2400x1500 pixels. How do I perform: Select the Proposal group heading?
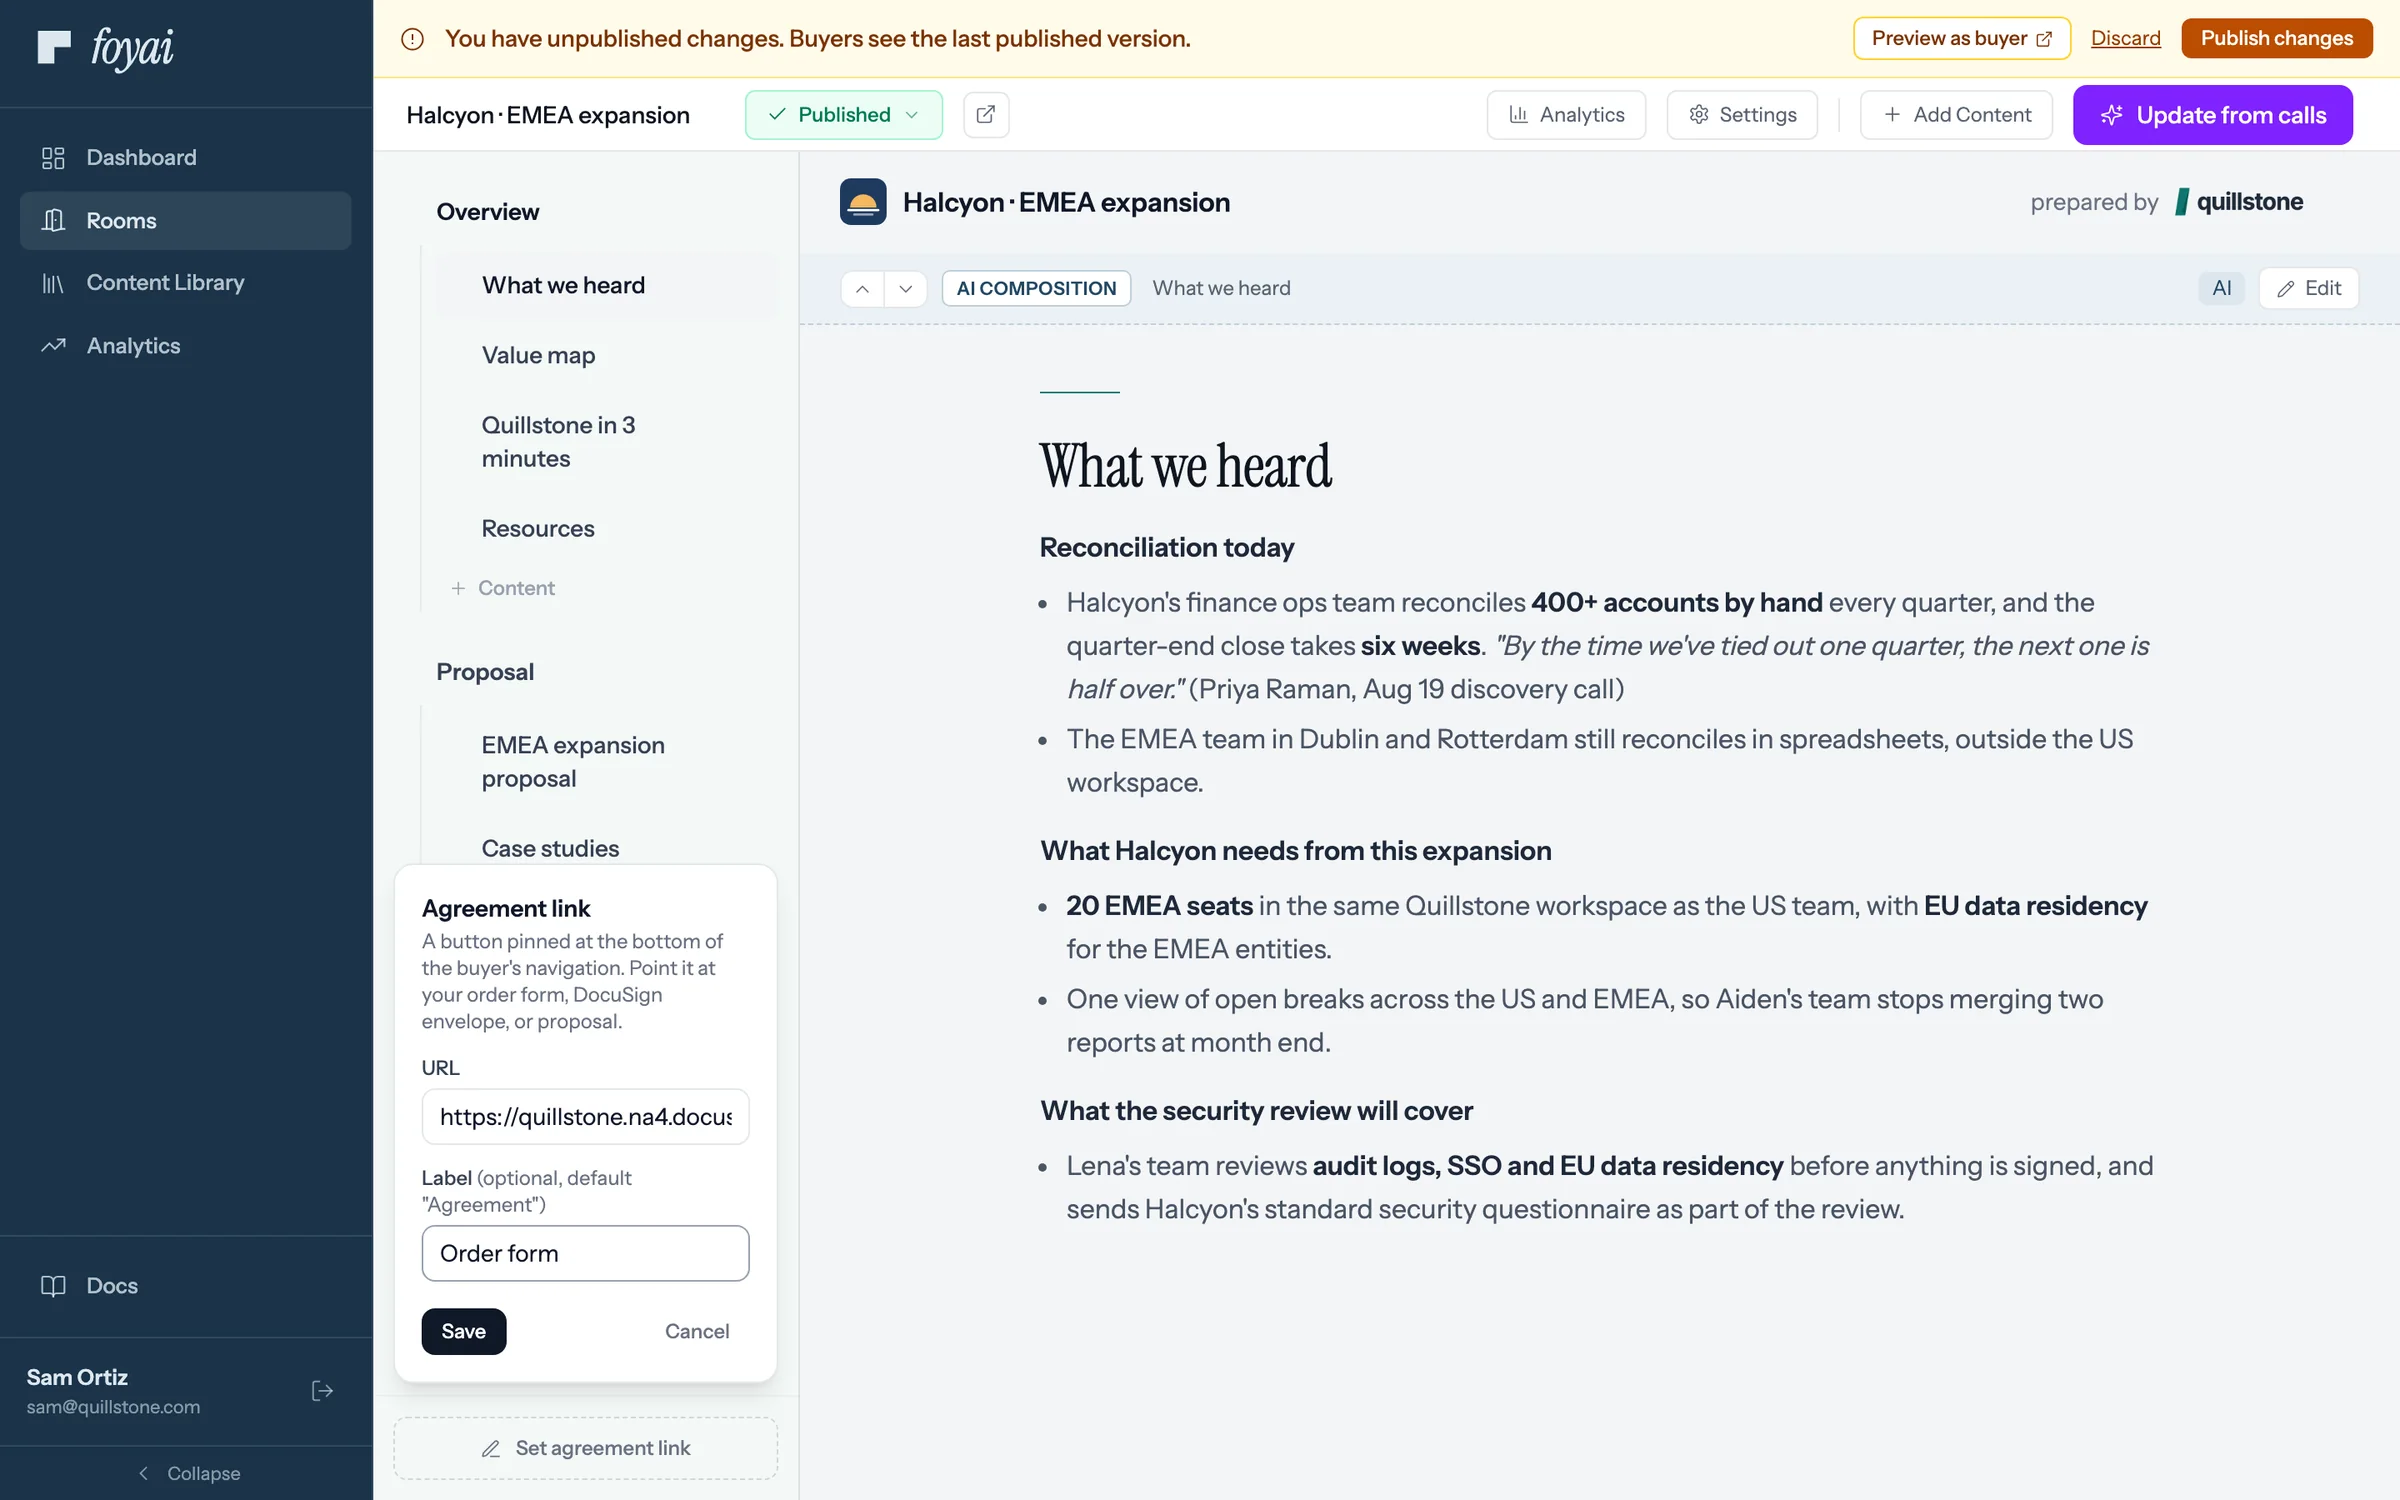coord(485,671)
